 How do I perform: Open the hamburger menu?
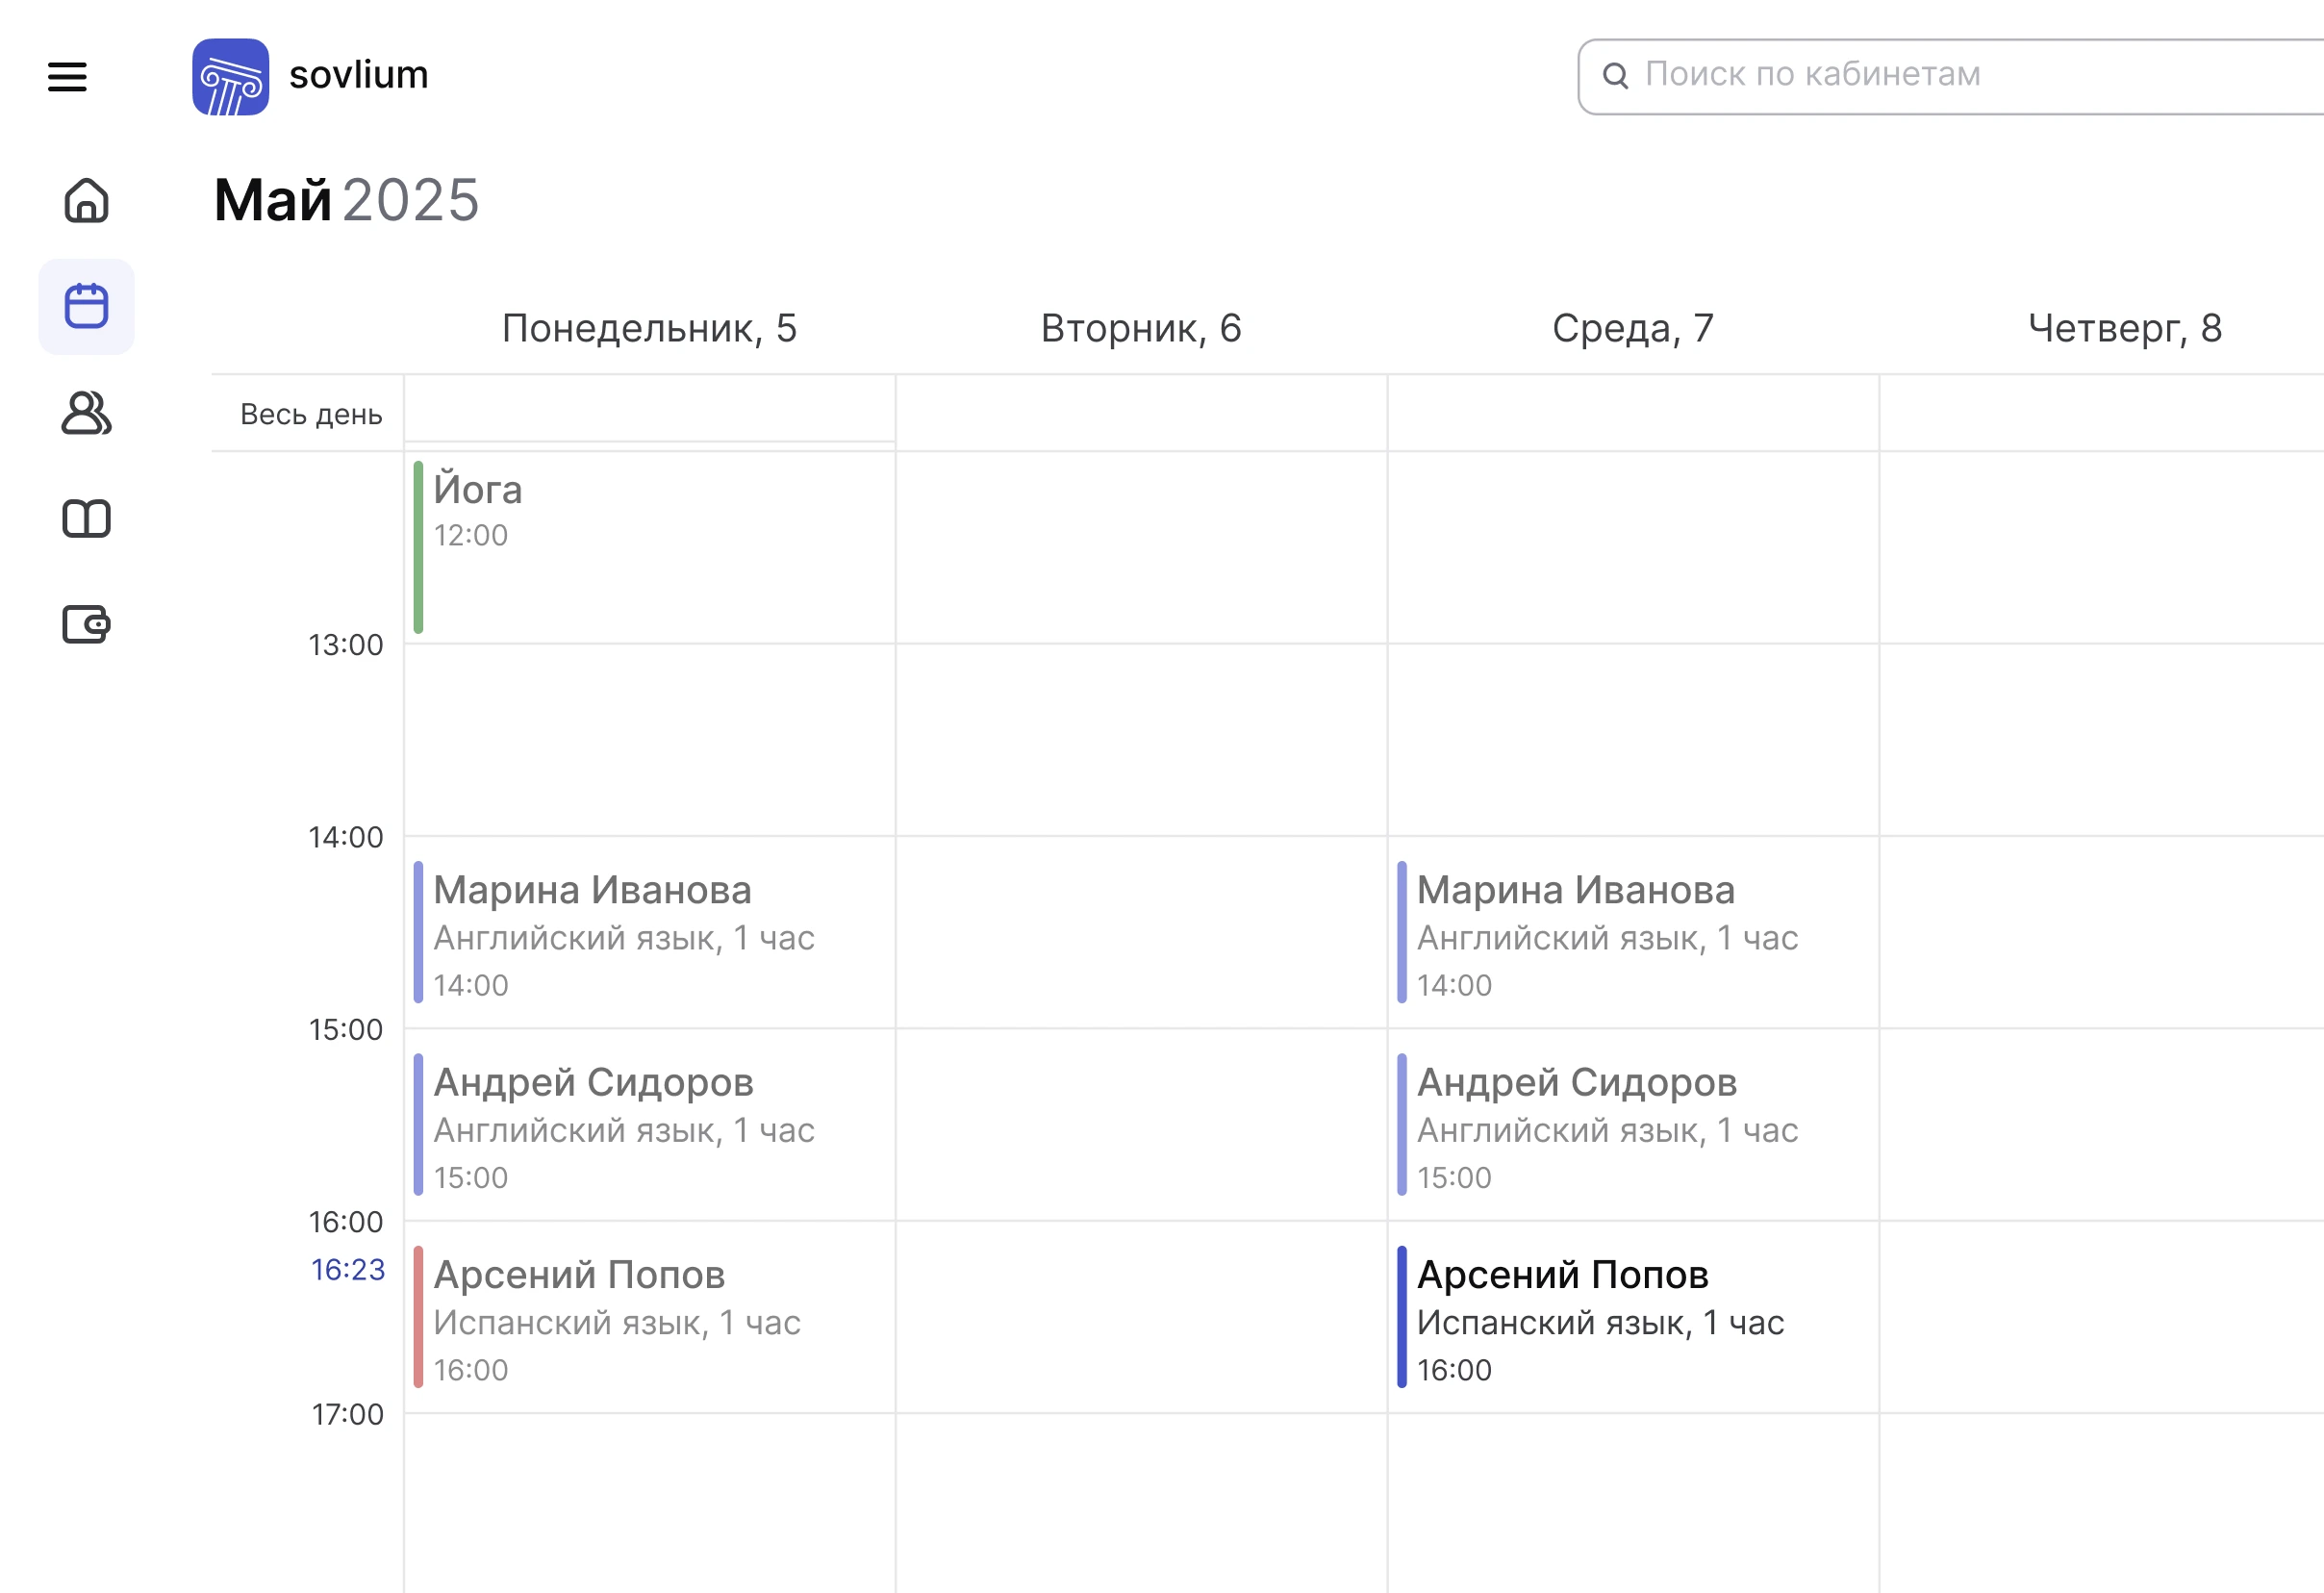(67, 77)
